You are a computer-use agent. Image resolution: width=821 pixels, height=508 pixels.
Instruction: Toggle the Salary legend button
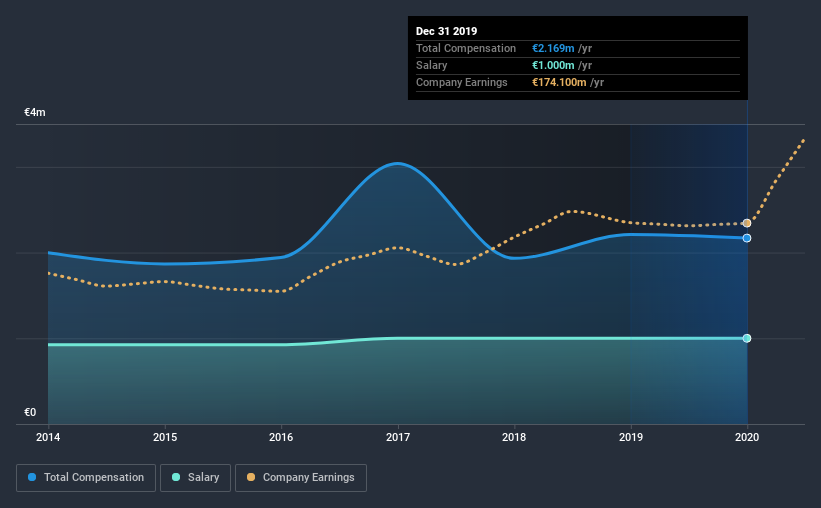(195, 478)
